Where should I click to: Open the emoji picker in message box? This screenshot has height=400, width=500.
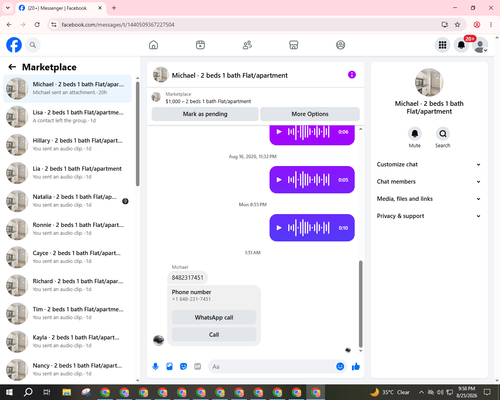point(340,367)
